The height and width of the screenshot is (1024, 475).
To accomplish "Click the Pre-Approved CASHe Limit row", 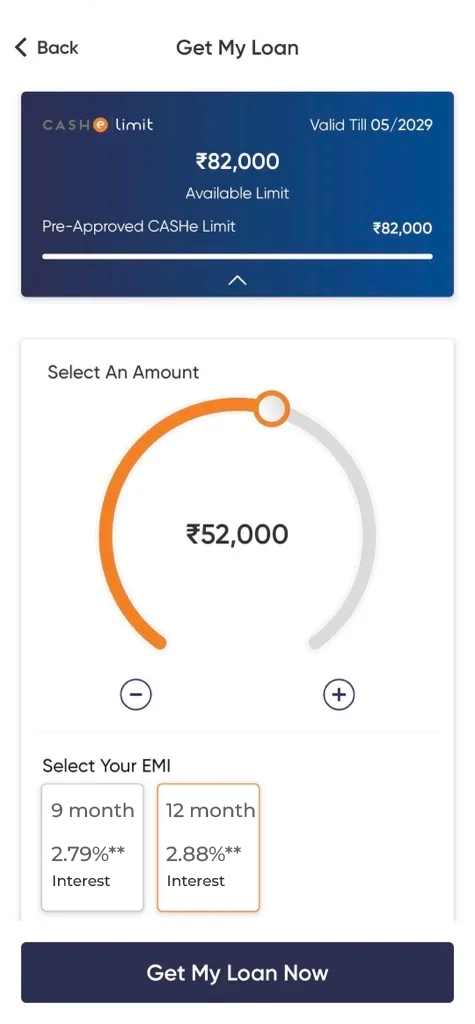I will coord(237,227).
